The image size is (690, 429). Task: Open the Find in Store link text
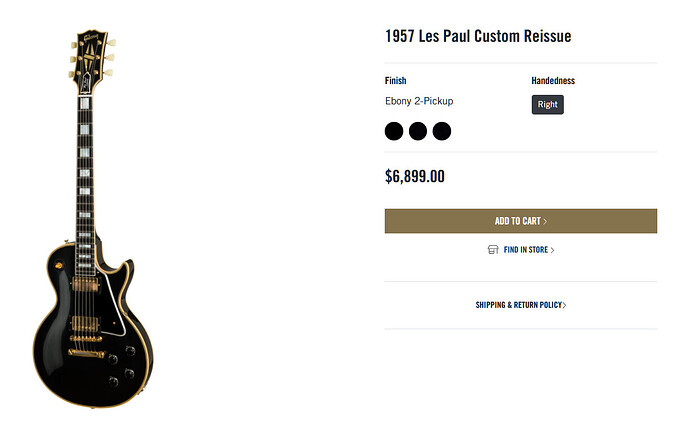[526, 250]
